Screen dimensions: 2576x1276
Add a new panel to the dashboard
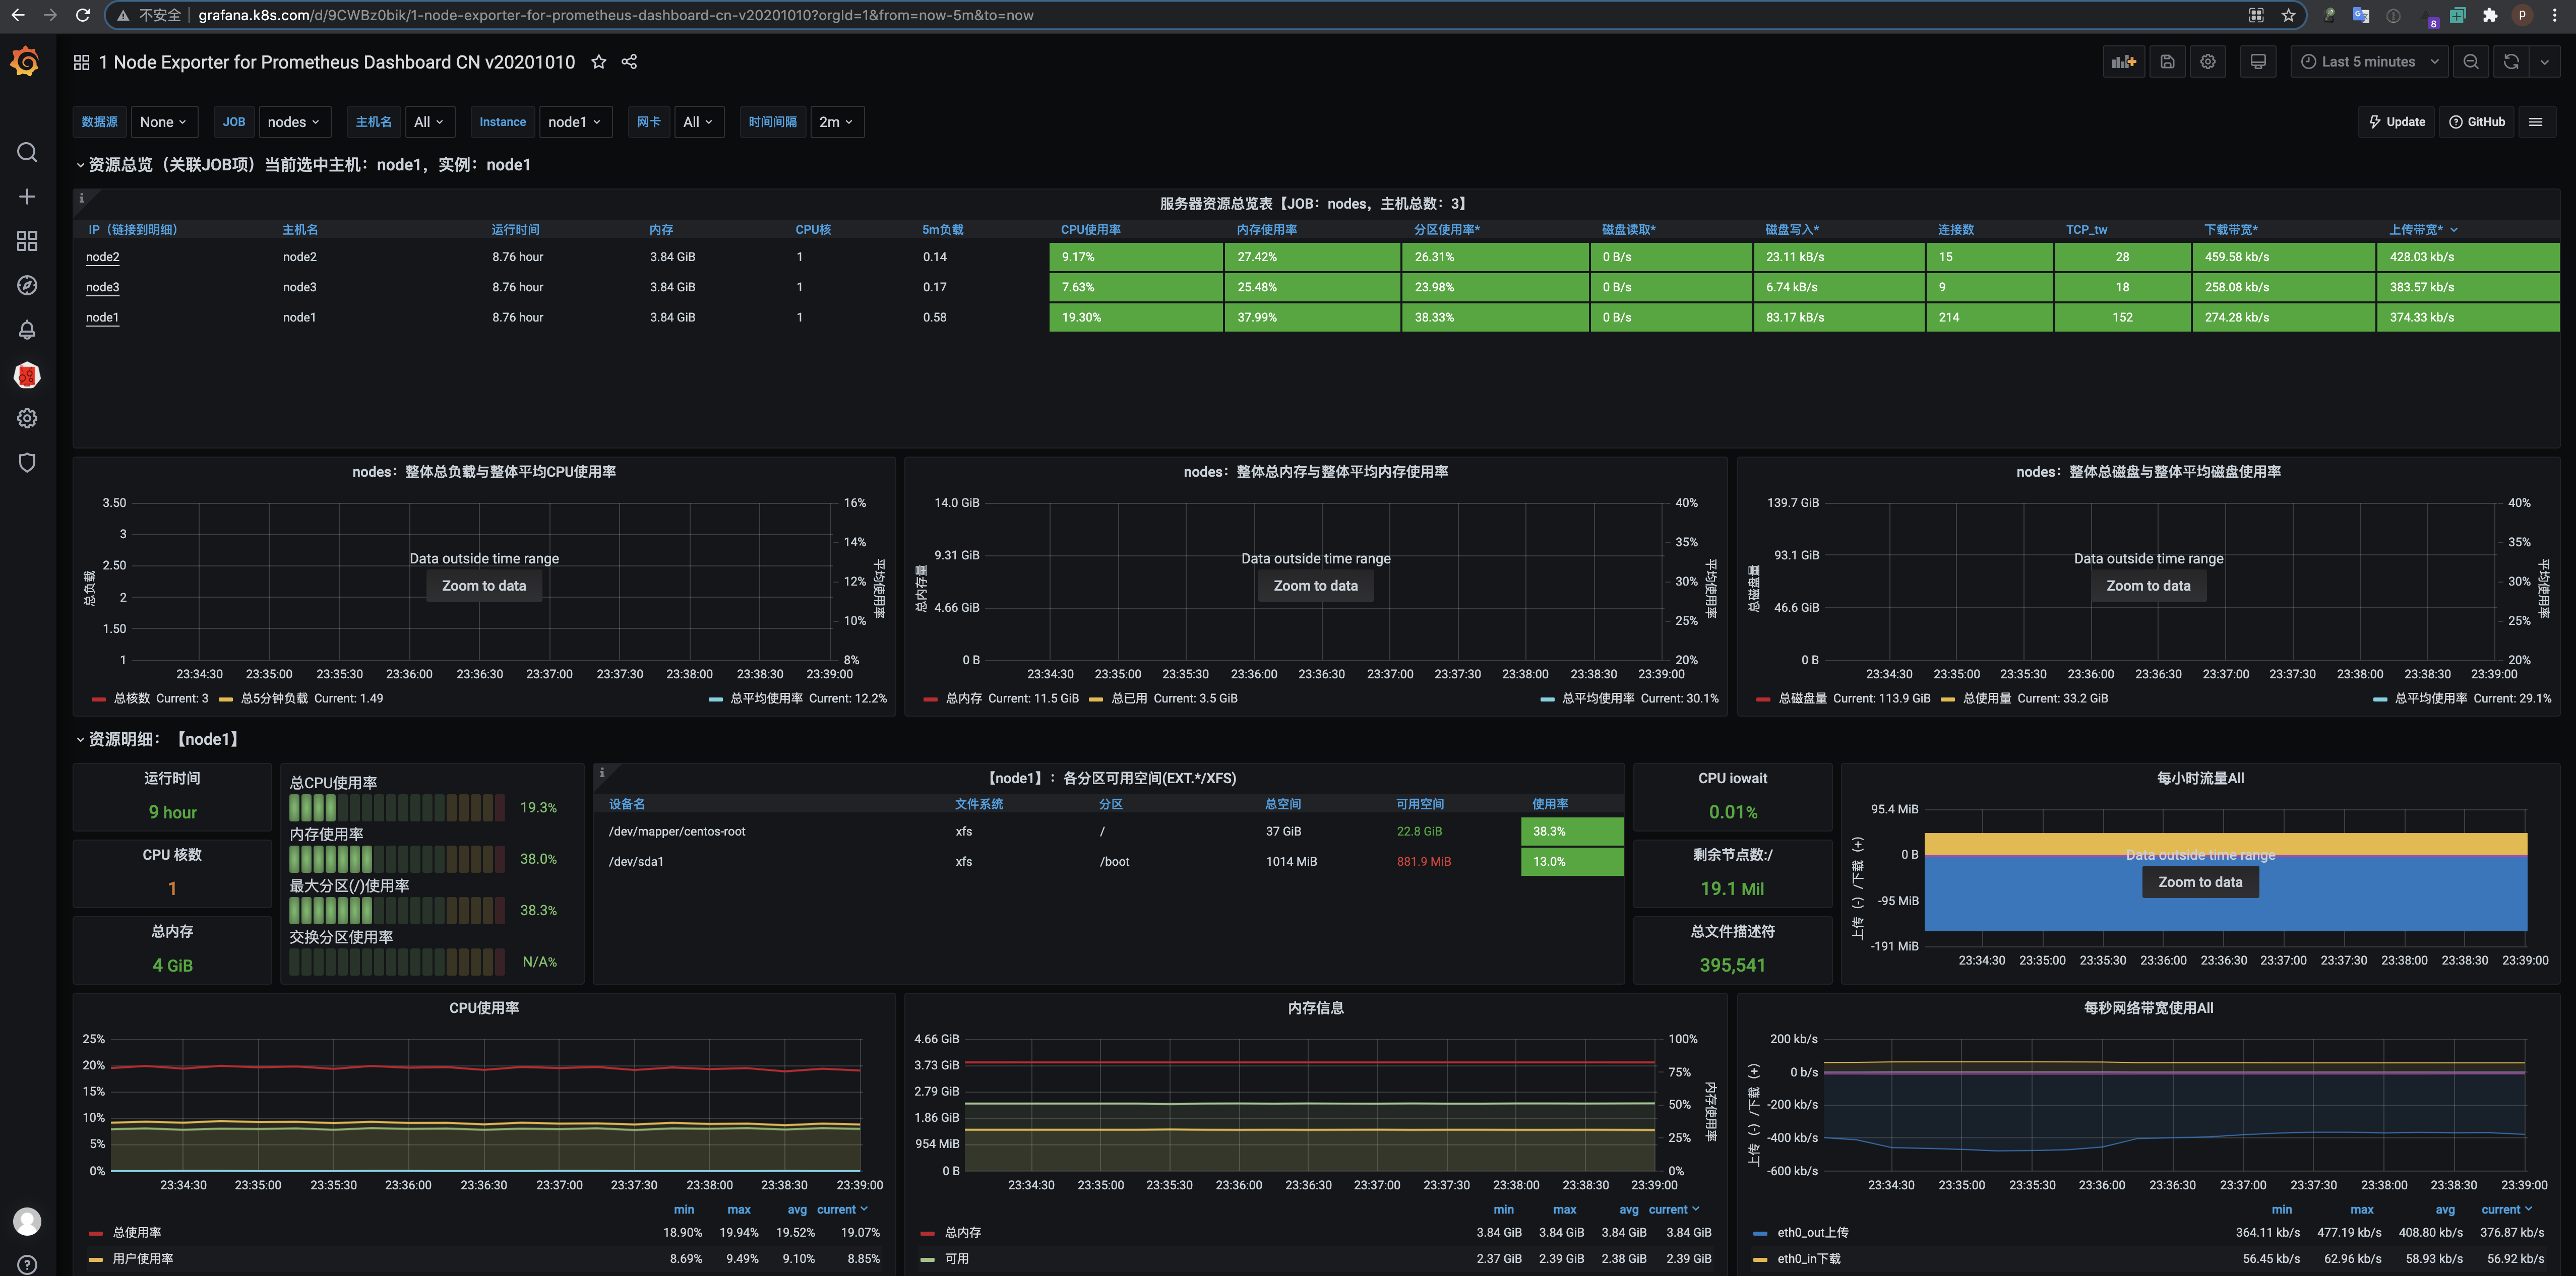click(x=2123, y=62)
